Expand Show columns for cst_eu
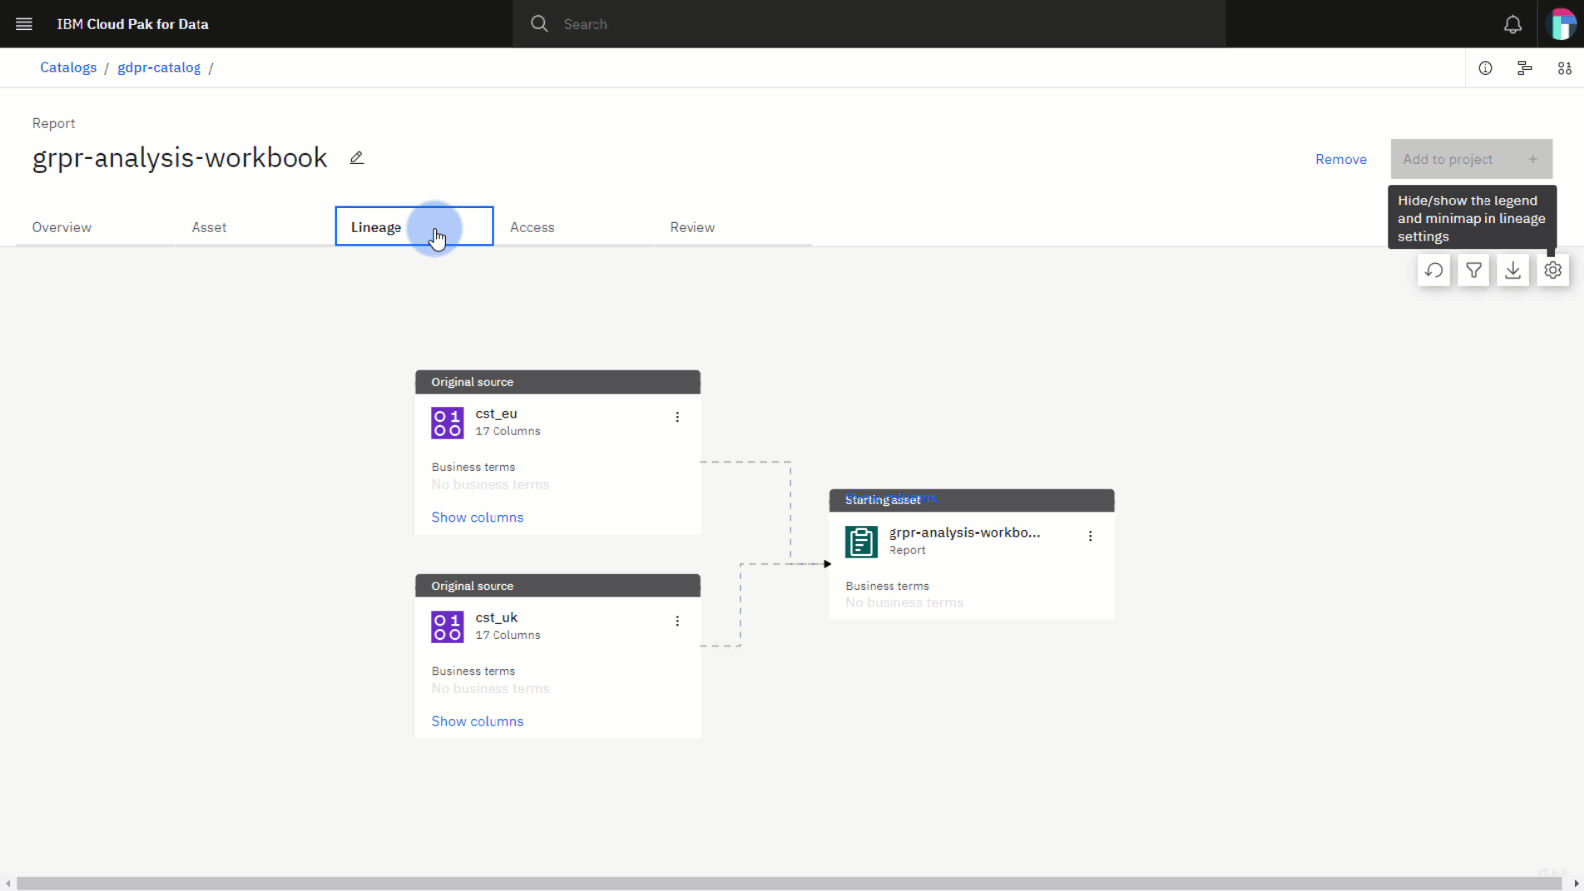 click(x=477, y=517)
